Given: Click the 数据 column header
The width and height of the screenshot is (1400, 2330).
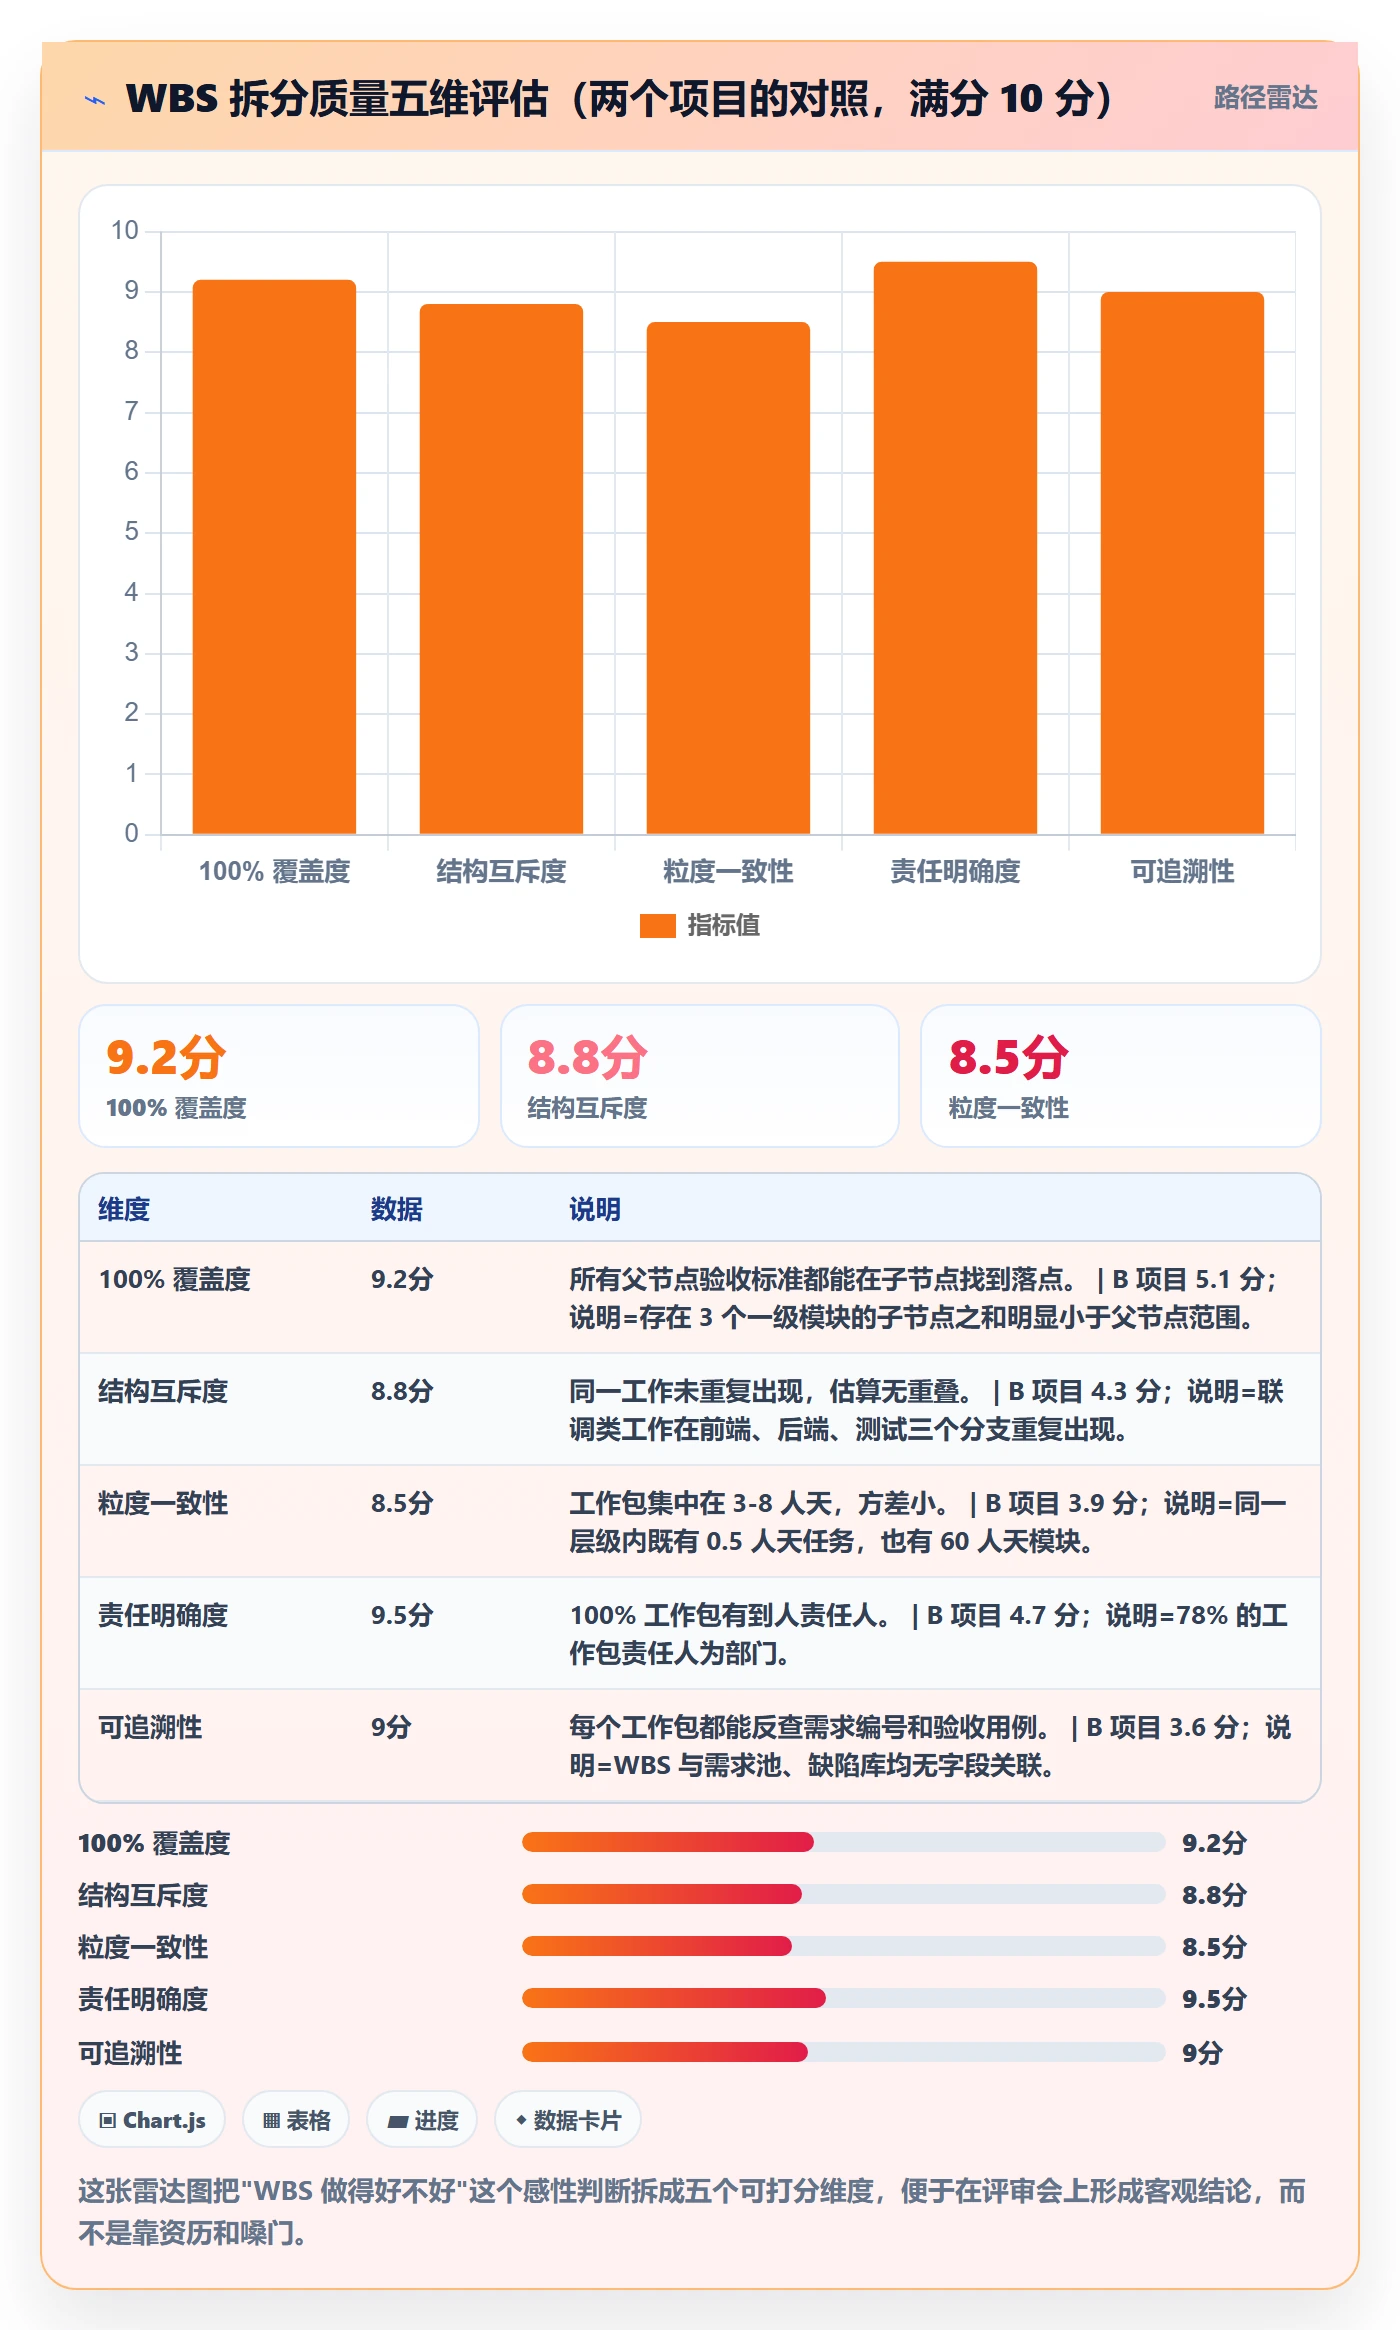Looking at the screenshot, I should tap(397, 1209).
